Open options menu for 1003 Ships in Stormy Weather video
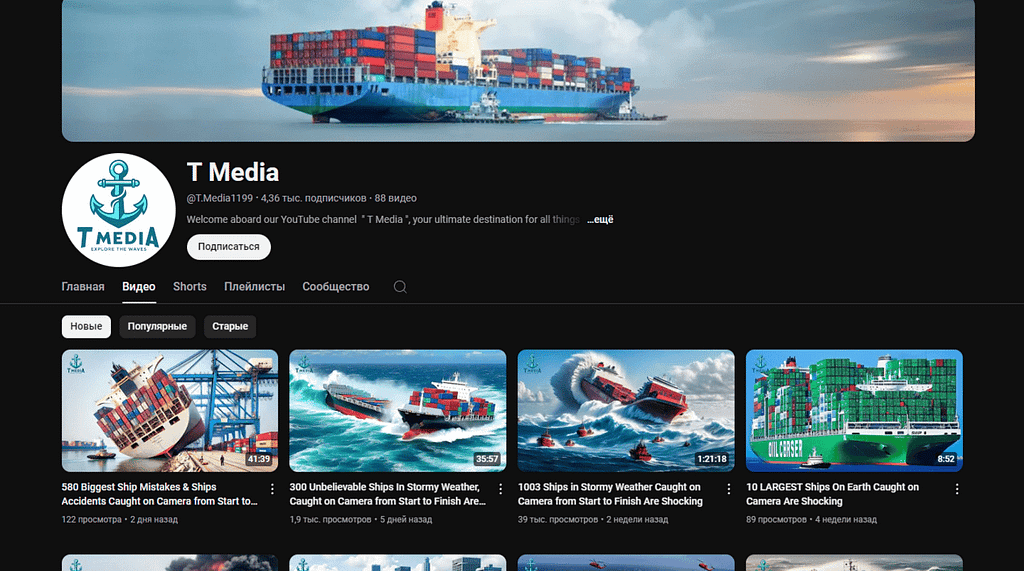 729,489
